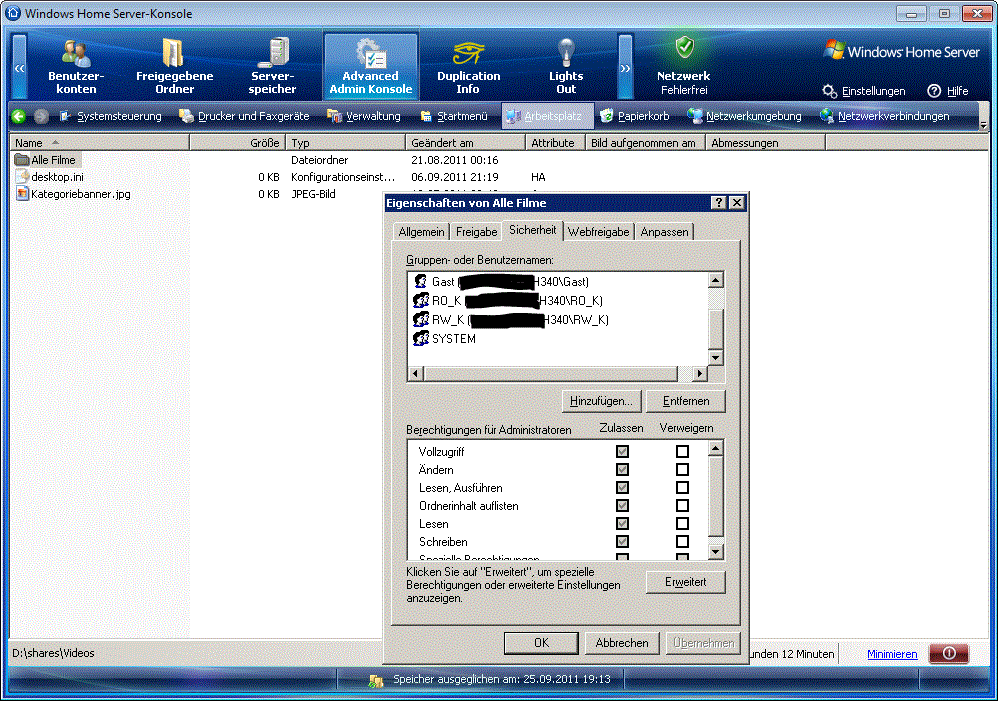The image size is (998, 701).
Task: Switch to Freigabe tab
Action: 476,232
